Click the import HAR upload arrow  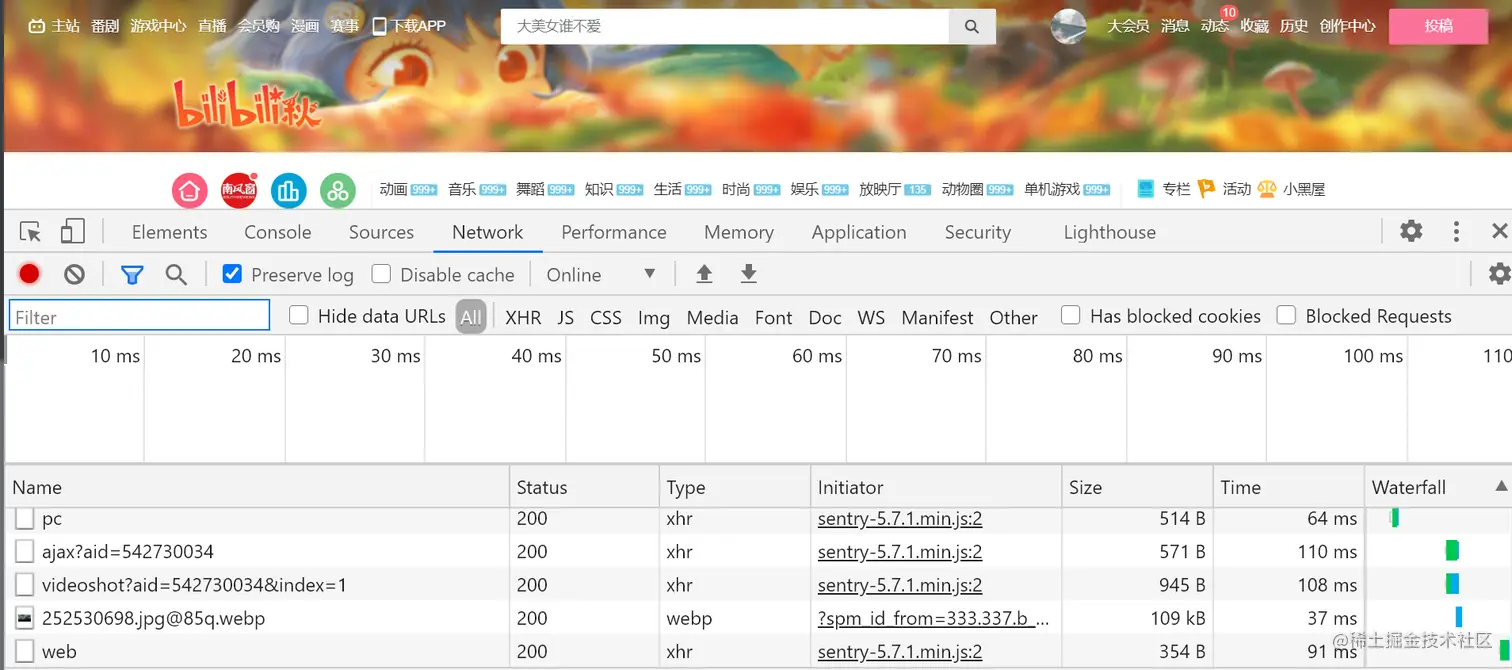coord(704,274)
